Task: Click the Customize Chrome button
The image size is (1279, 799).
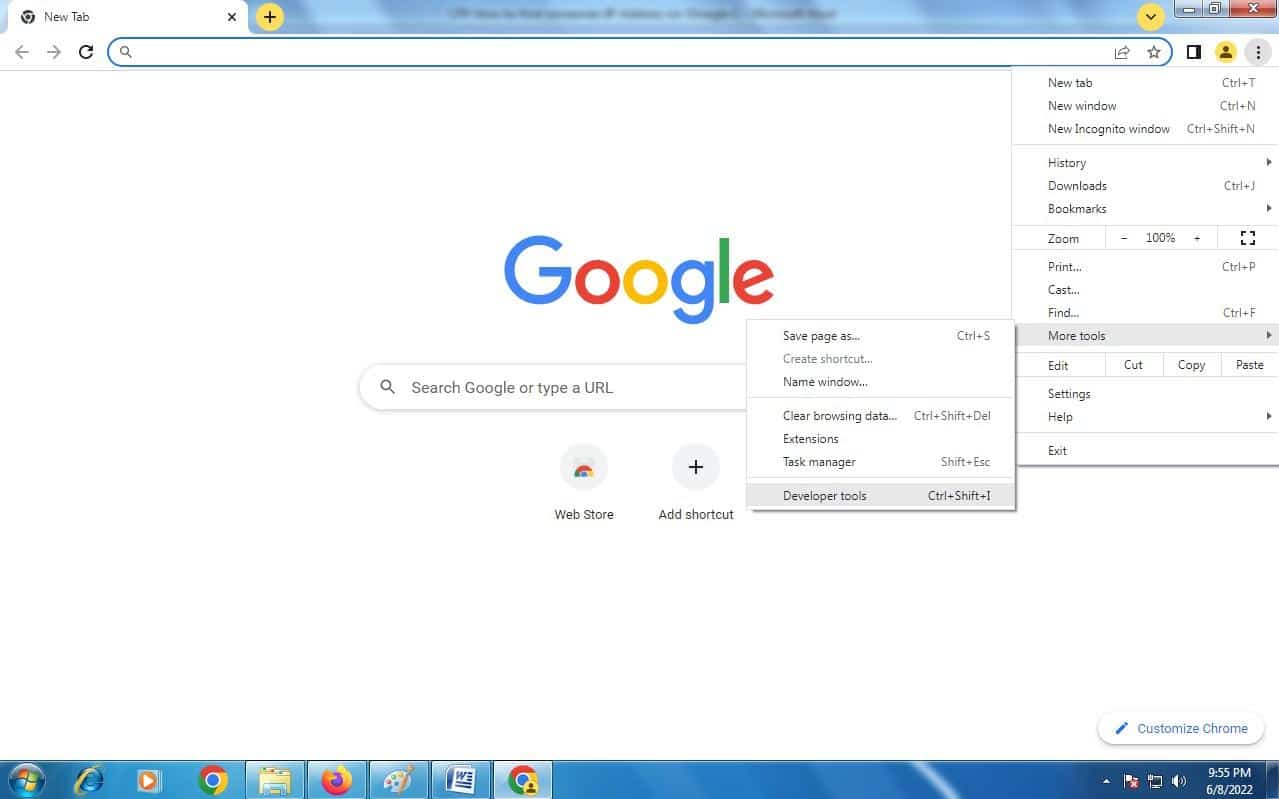Action: tap(1180, 728)
